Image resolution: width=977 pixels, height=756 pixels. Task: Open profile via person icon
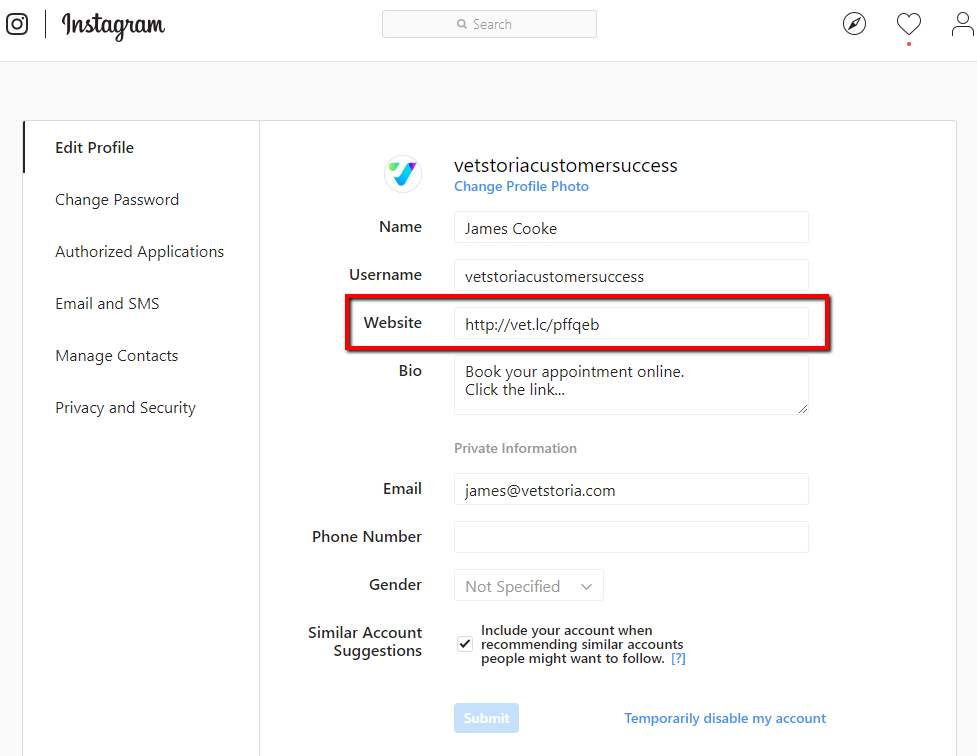click(x=963, y=24)
